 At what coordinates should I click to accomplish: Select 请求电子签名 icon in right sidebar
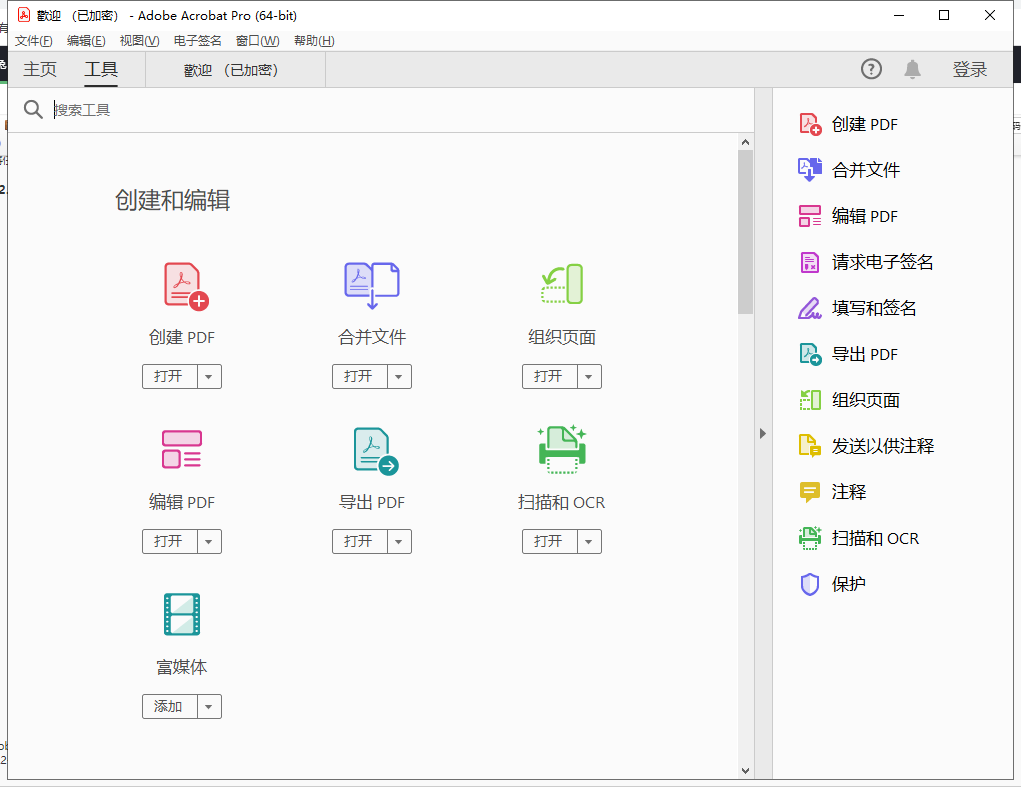pos(809,262)
